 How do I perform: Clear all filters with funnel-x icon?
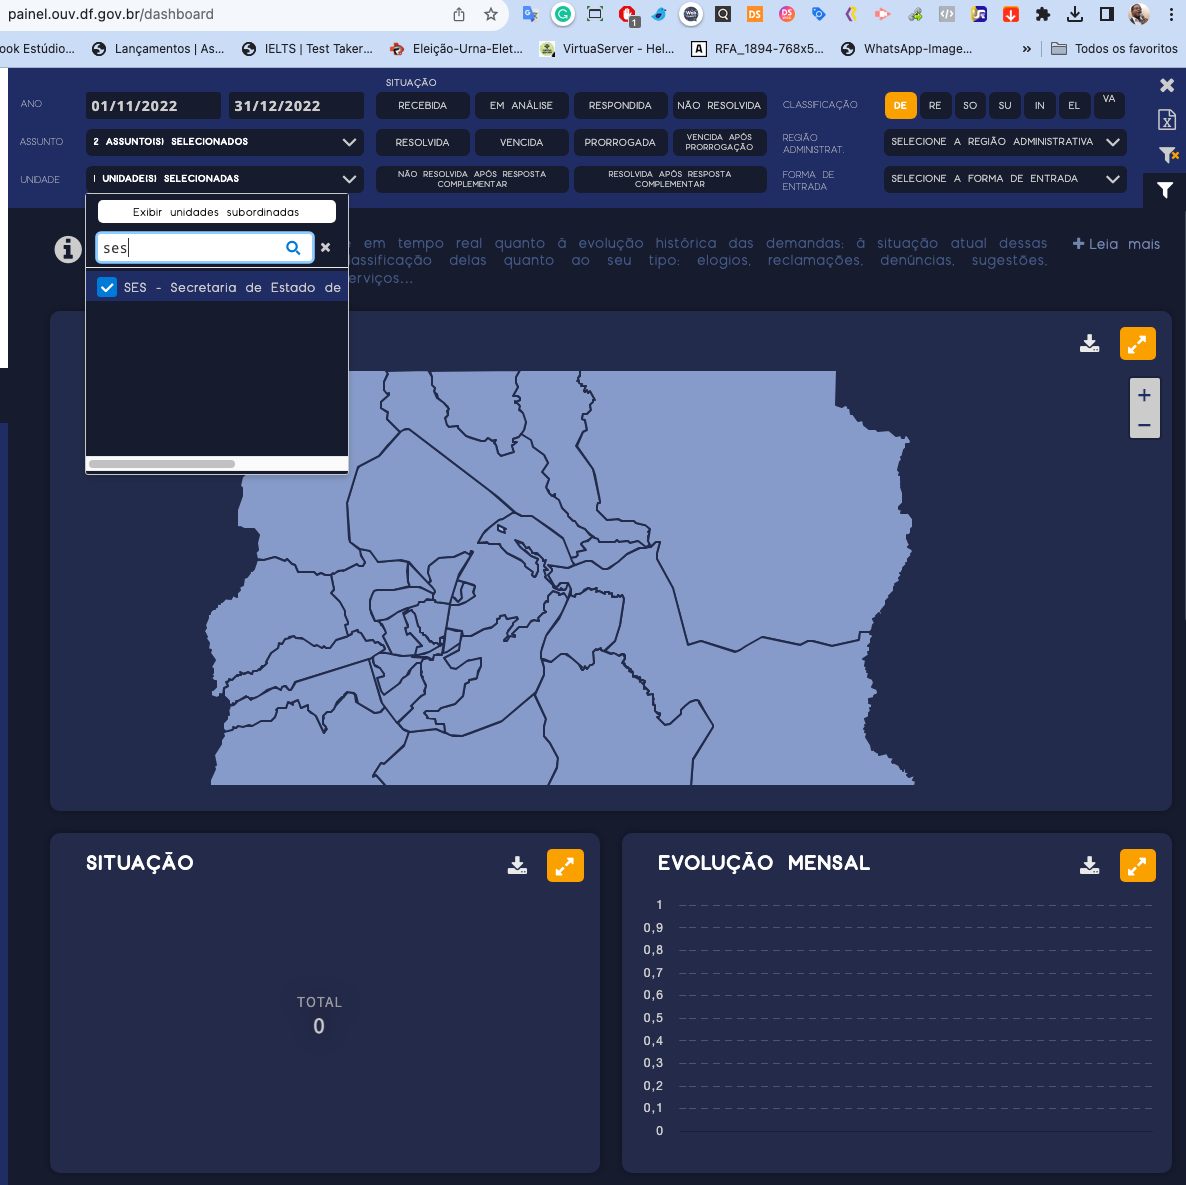point(1167,155)
